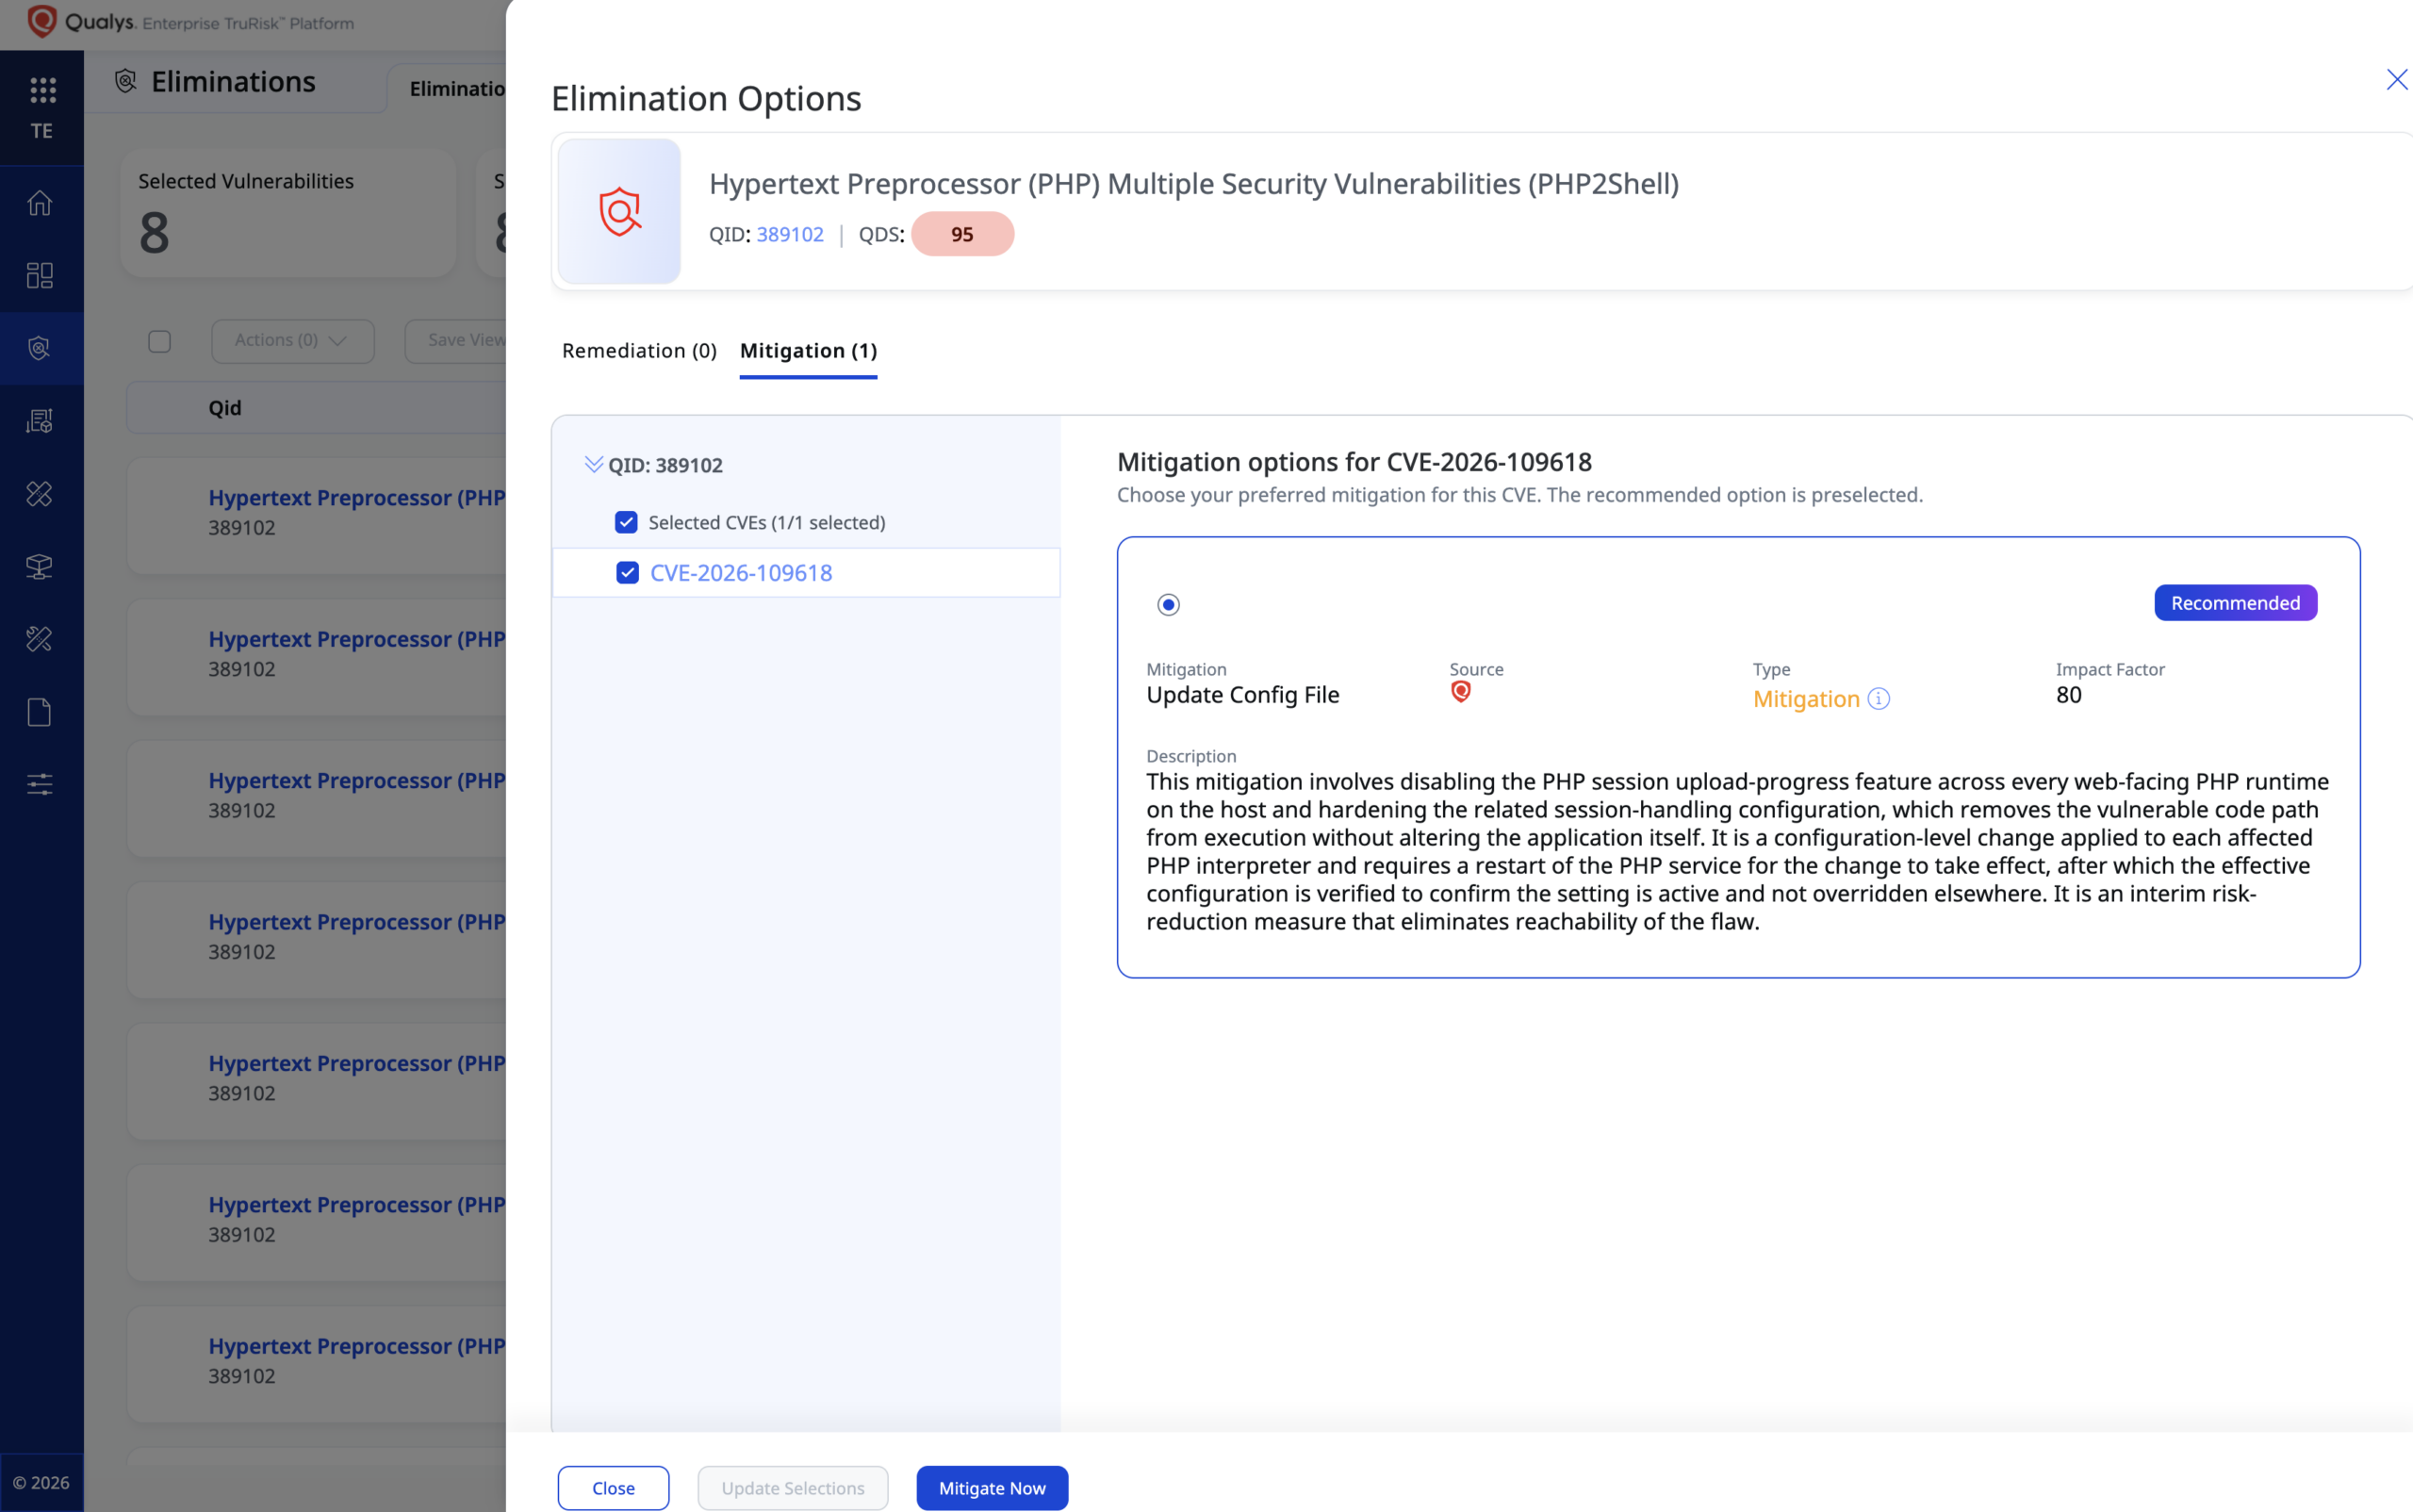Screen dimensions: 2413x1512
Task: Click the QDS score badge 95
Action: click(962, 234)
